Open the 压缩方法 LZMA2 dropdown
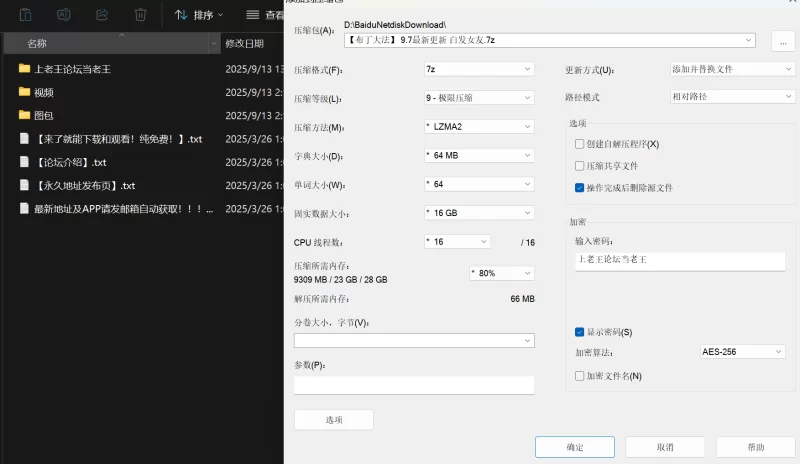Screen dimensions: 800x464 click(479, 127)
